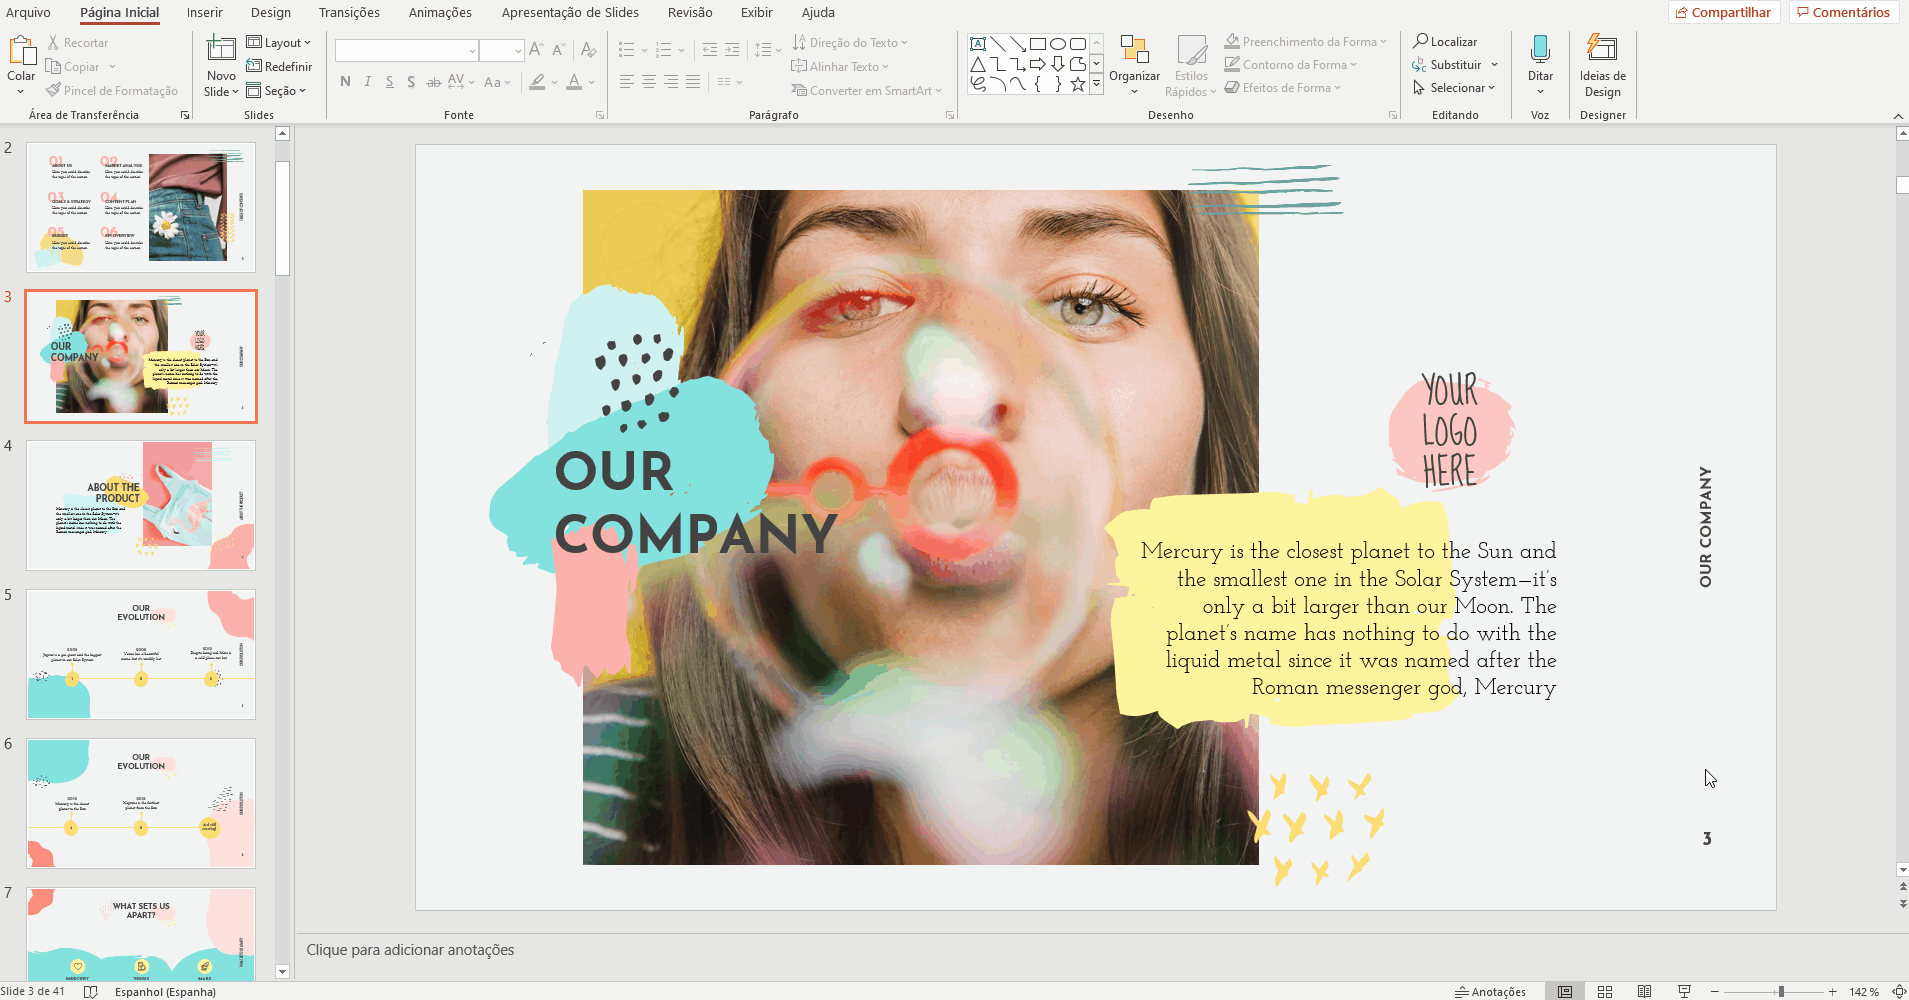Click font color swatch A
The image size is (1909, 1000).
coord(574,82)
